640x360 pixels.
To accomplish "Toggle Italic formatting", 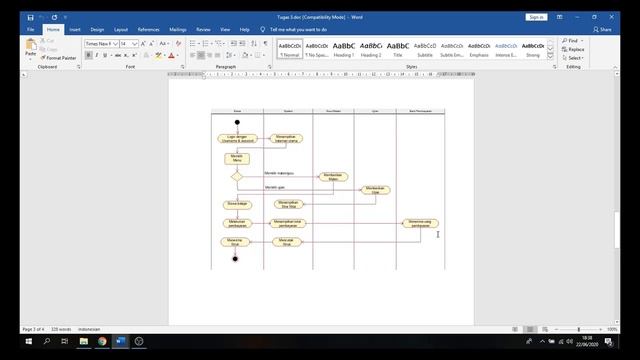I will point(96,55).
